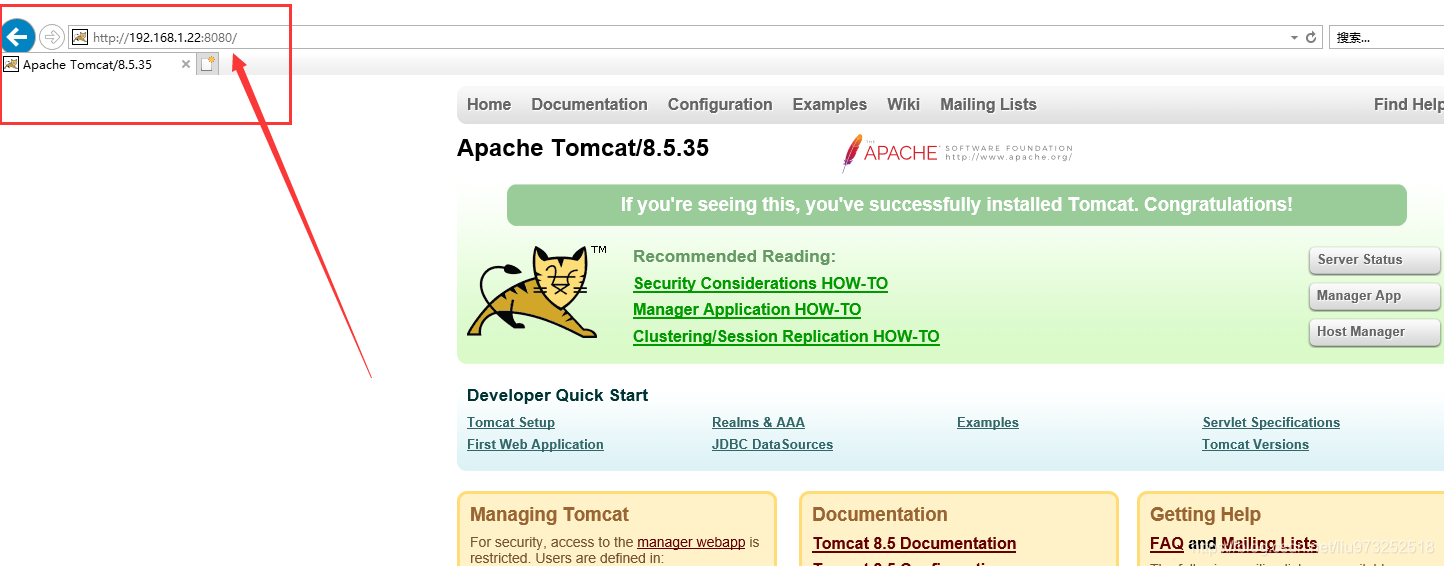This screenshot has height=566, width=1444.
Task: Click the search box in browser toolbar
Action: click(1386, 37)
